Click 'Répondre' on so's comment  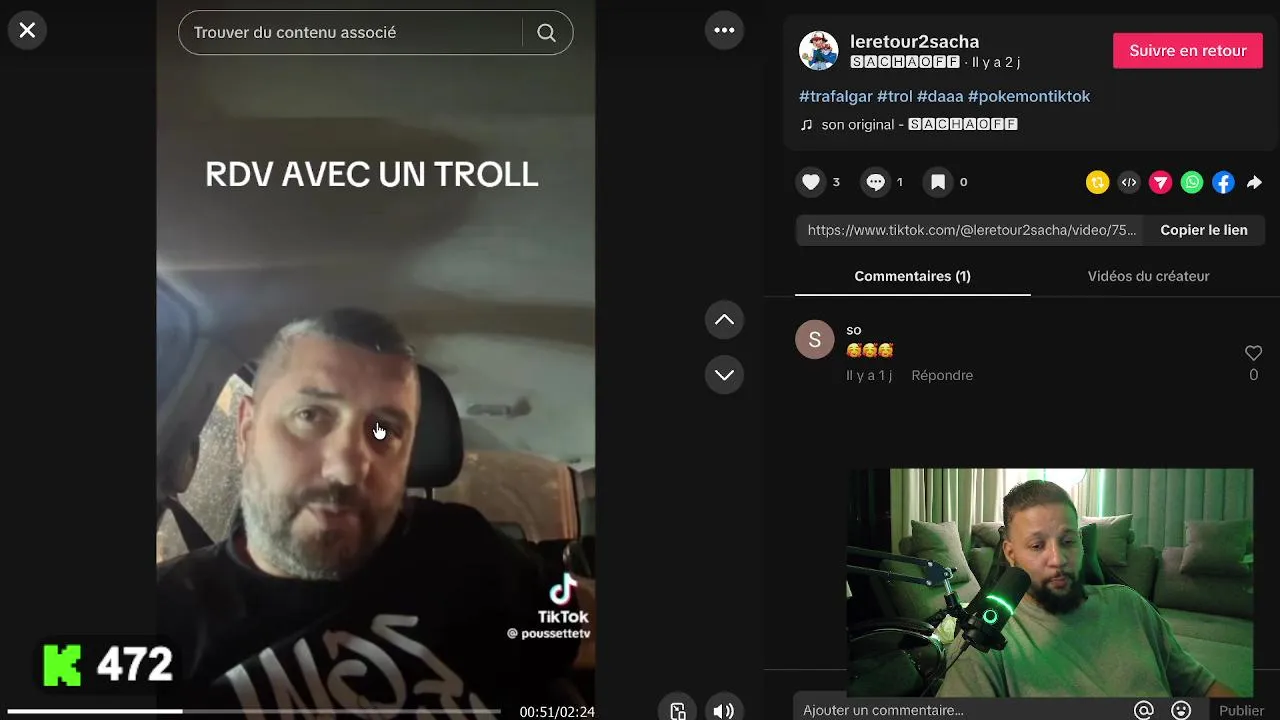(942, 375)
